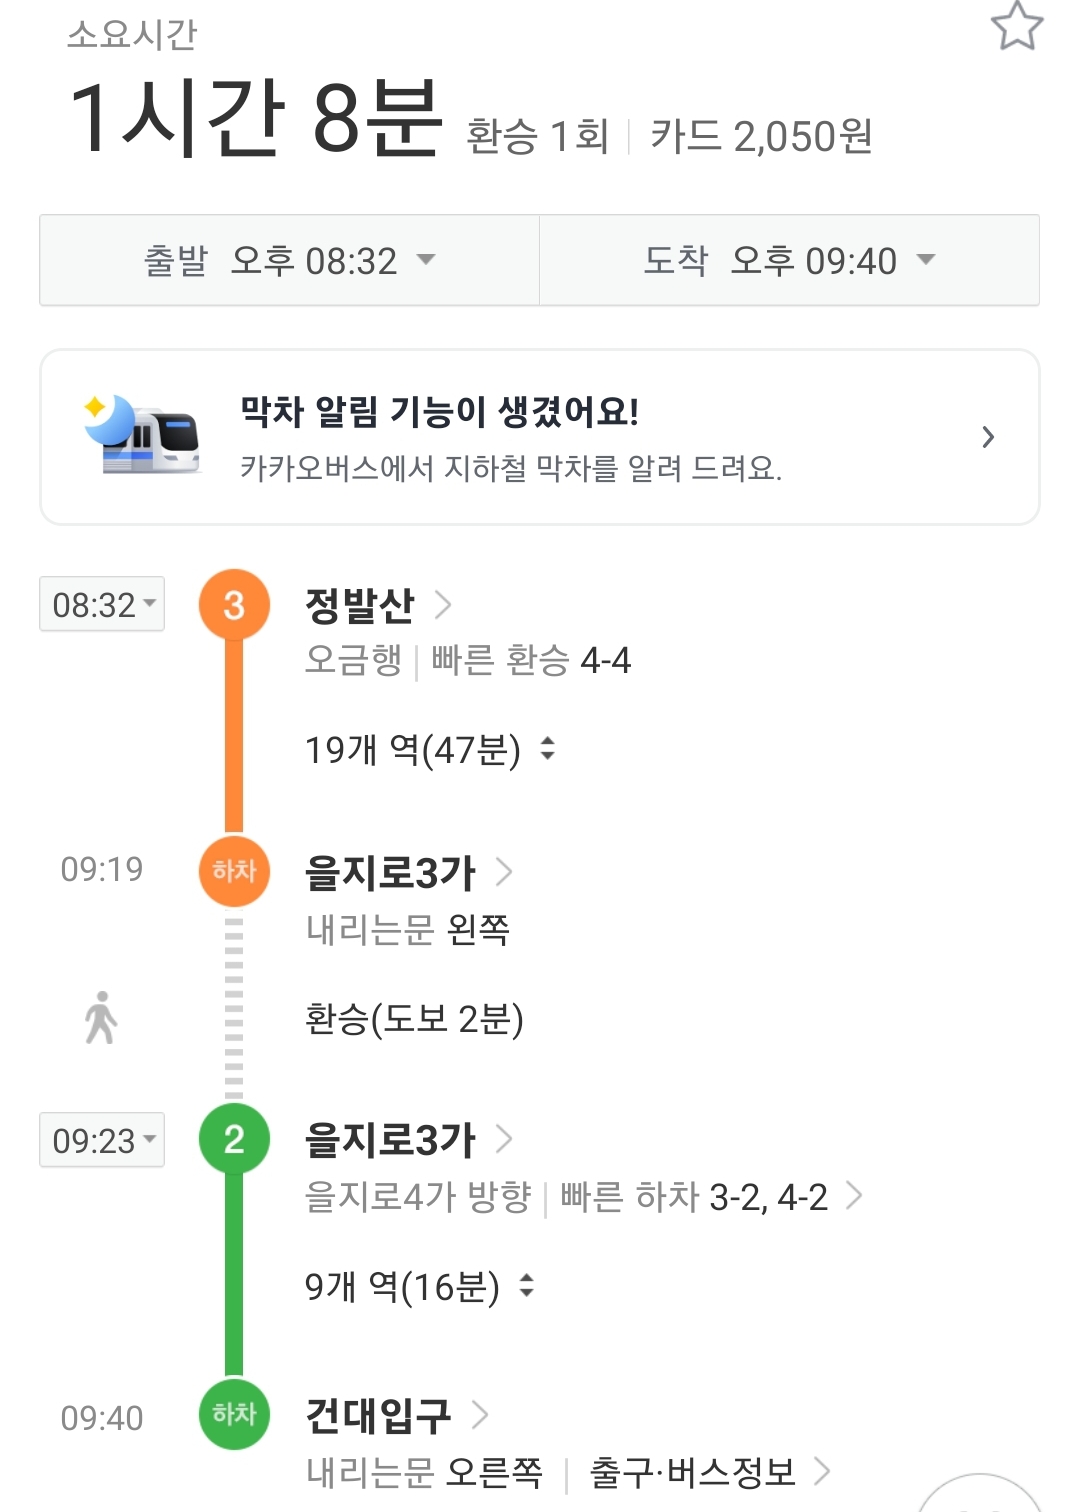This screenshot has height=1512, width=1080.
Task: Open the 막차 알림 last-train alert banner
Action: [x=540, y=437]
